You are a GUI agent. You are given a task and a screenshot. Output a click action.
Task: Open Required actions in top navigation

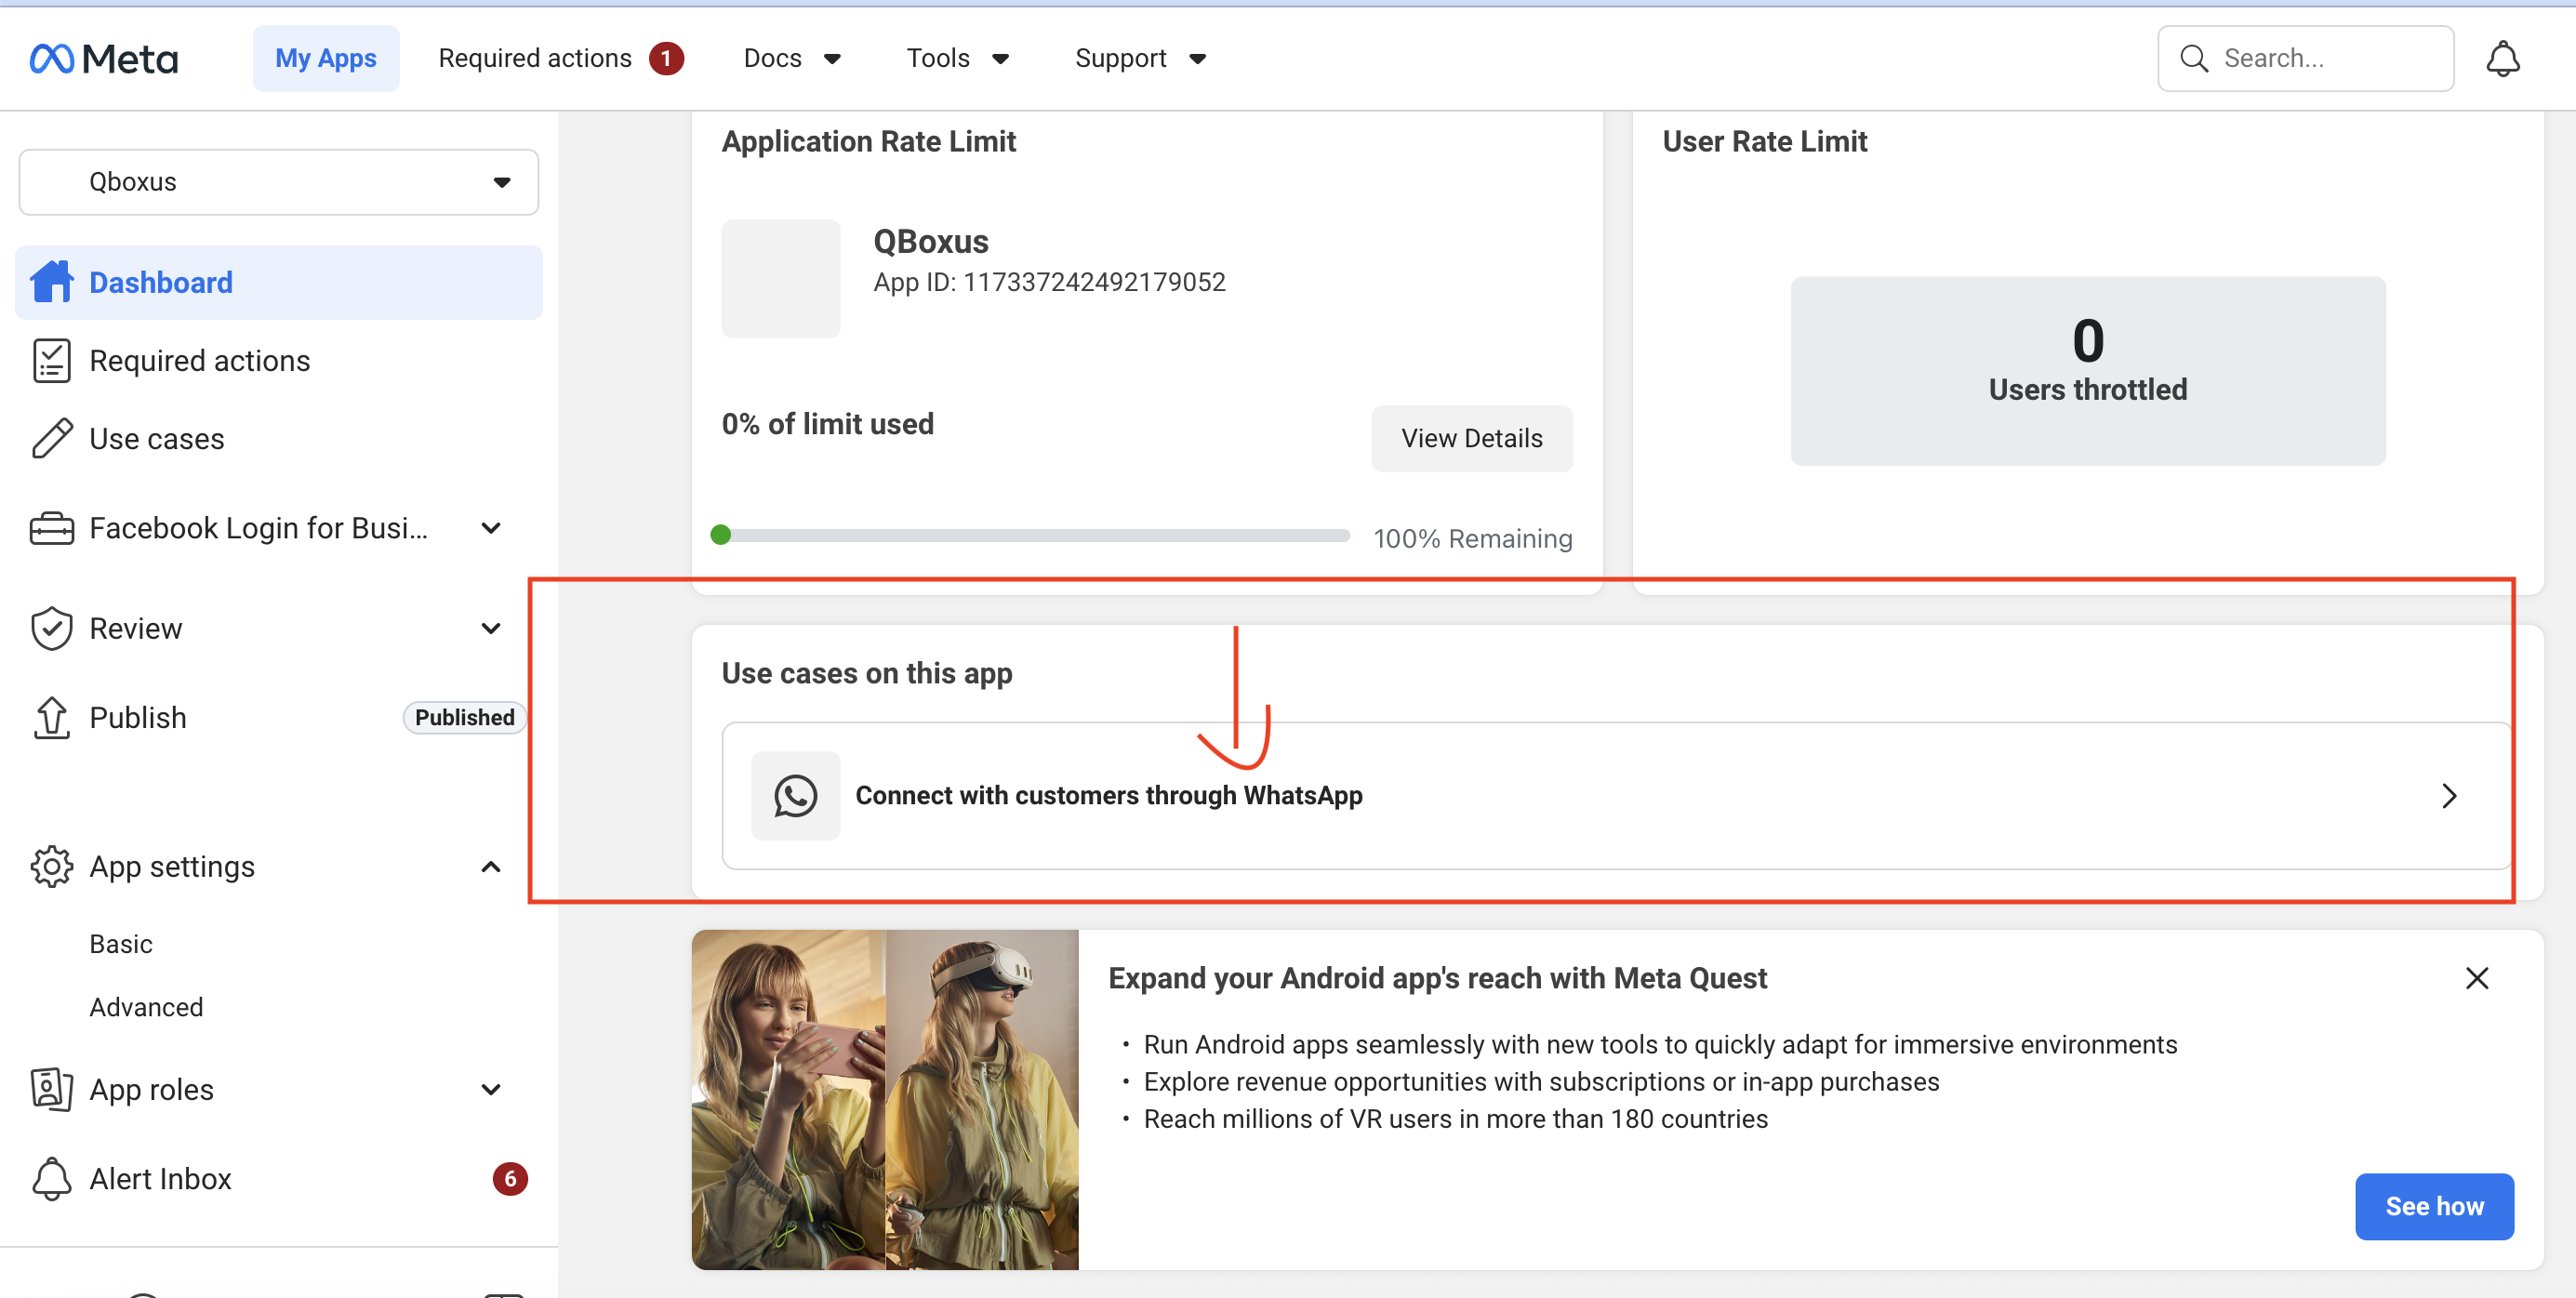(x=560, y=59)
